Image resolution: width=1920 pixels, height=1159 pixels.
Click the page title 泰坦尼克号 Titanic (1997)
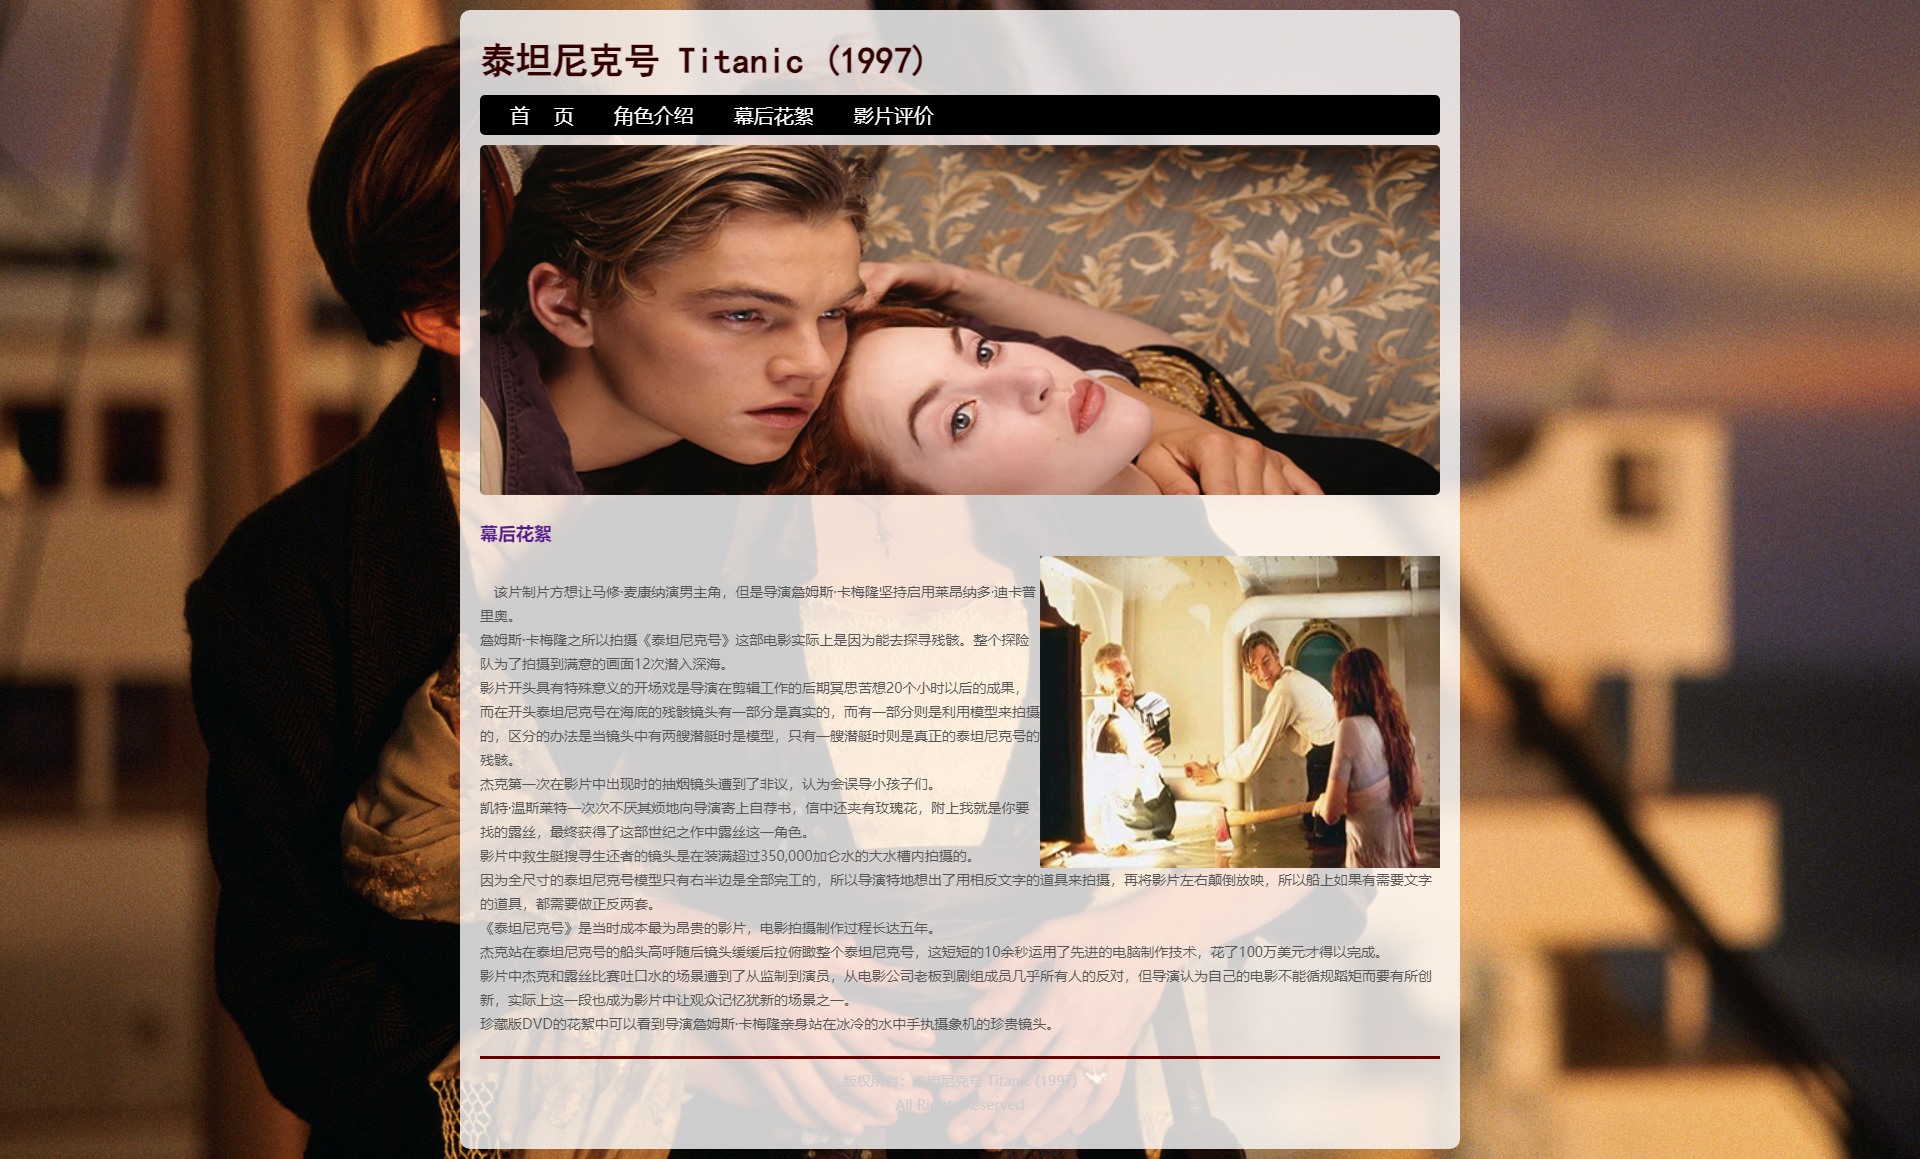click(703, 61)
